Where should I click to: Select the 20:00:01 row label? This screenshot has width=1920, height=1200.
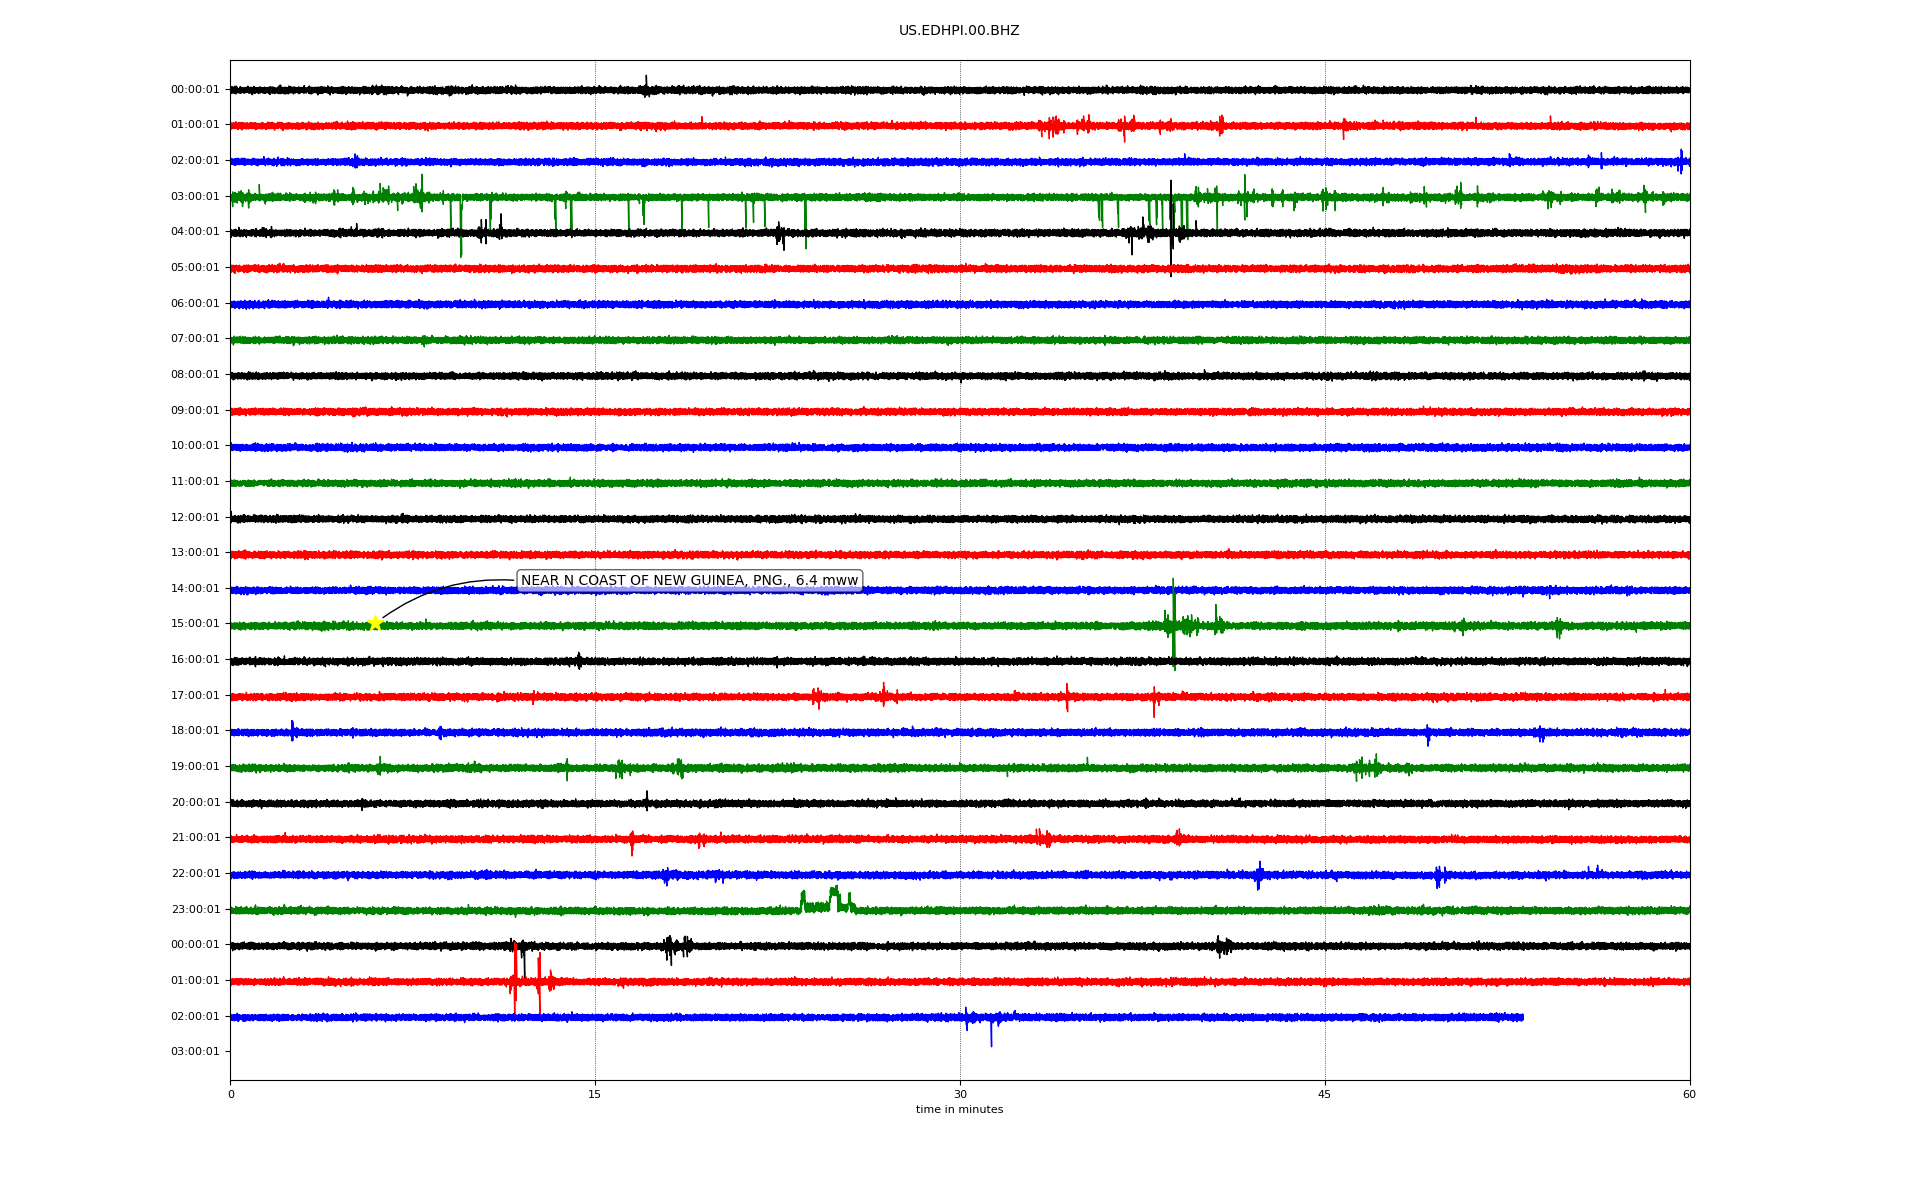pos(195,803)
